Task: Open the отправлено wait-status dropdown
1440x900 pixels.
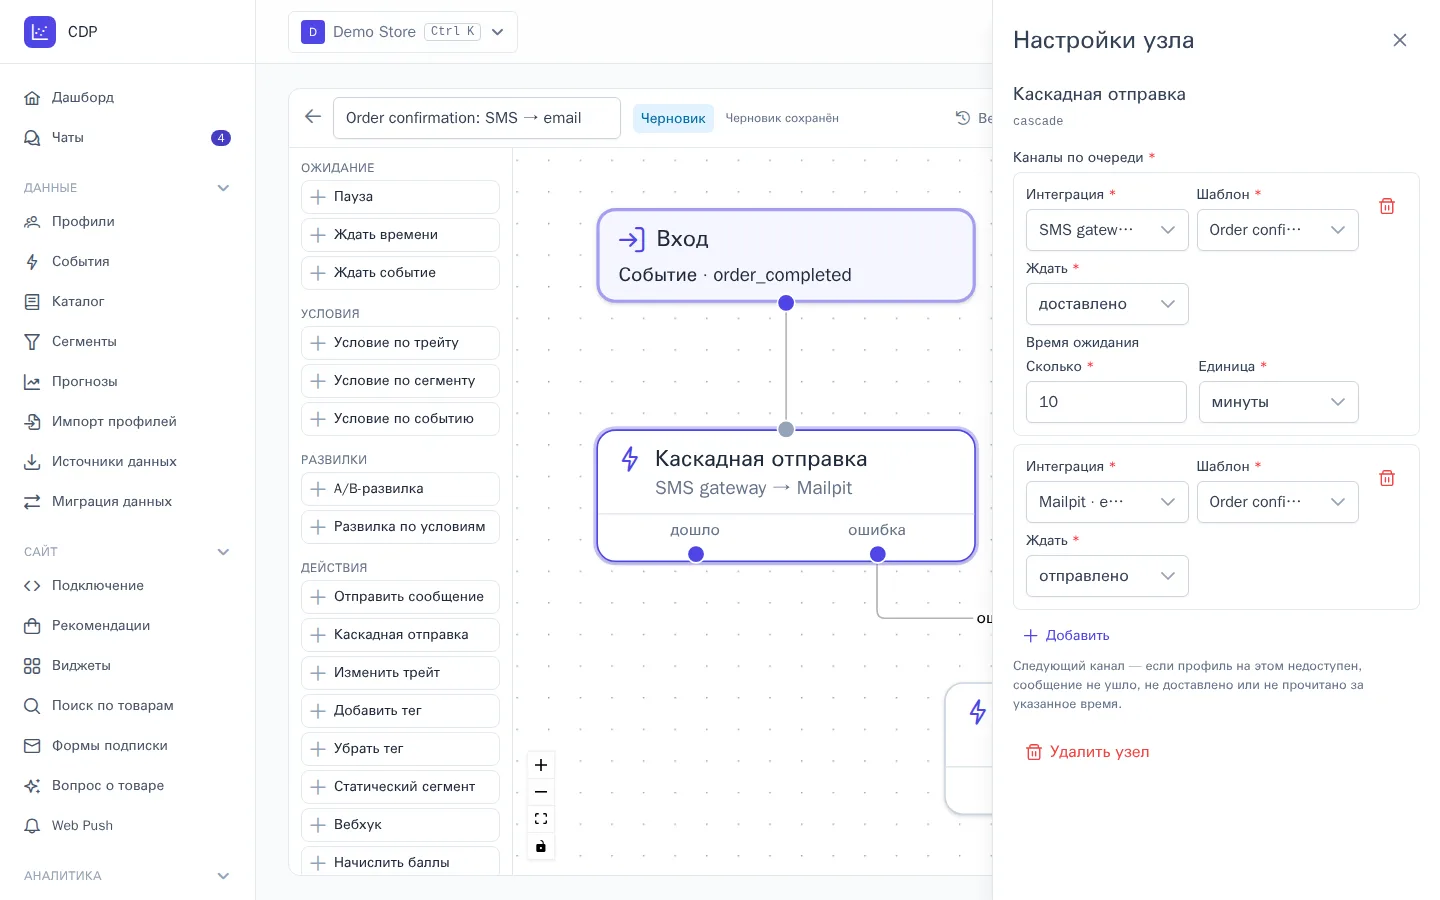Action: [x=1107, y=576]
